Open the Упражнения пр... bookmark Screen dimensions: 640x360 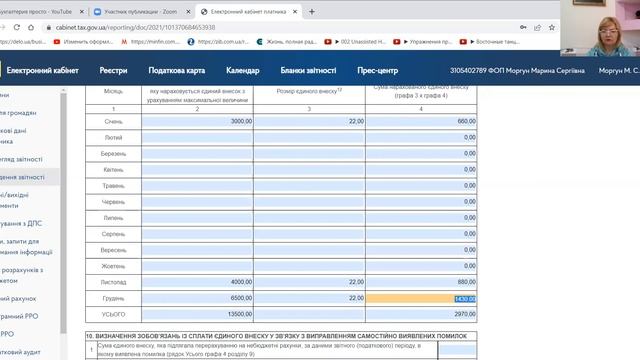423,42
